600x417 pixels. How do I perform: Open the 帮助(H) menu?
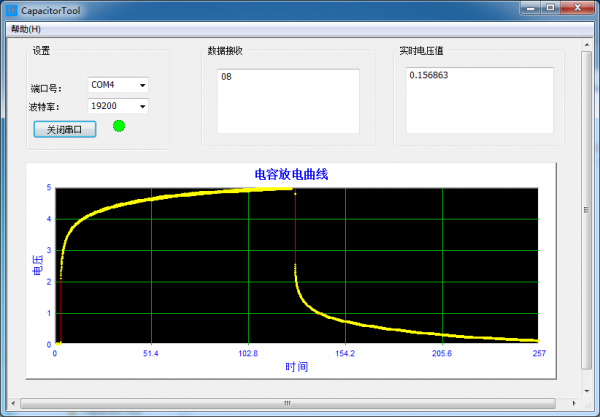(x=26, y=29)
